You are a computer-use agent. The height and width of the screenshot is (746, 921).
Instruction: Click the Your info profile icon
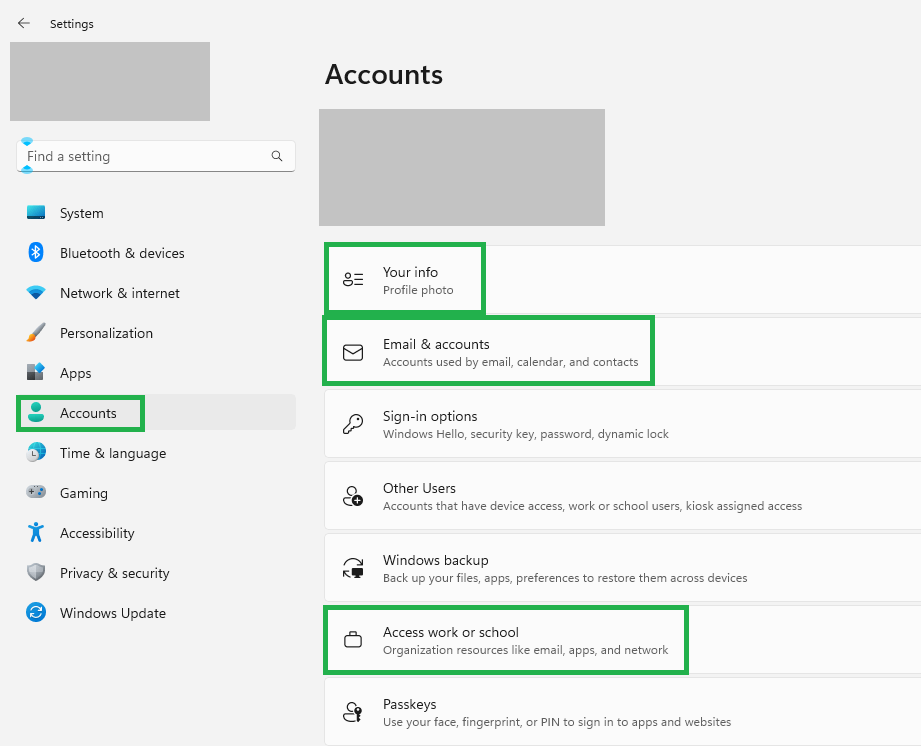[353, 280]
